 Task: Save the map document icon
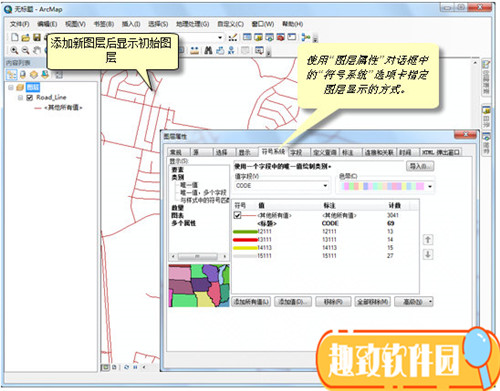pyautogui.click(x=37, y=37)
